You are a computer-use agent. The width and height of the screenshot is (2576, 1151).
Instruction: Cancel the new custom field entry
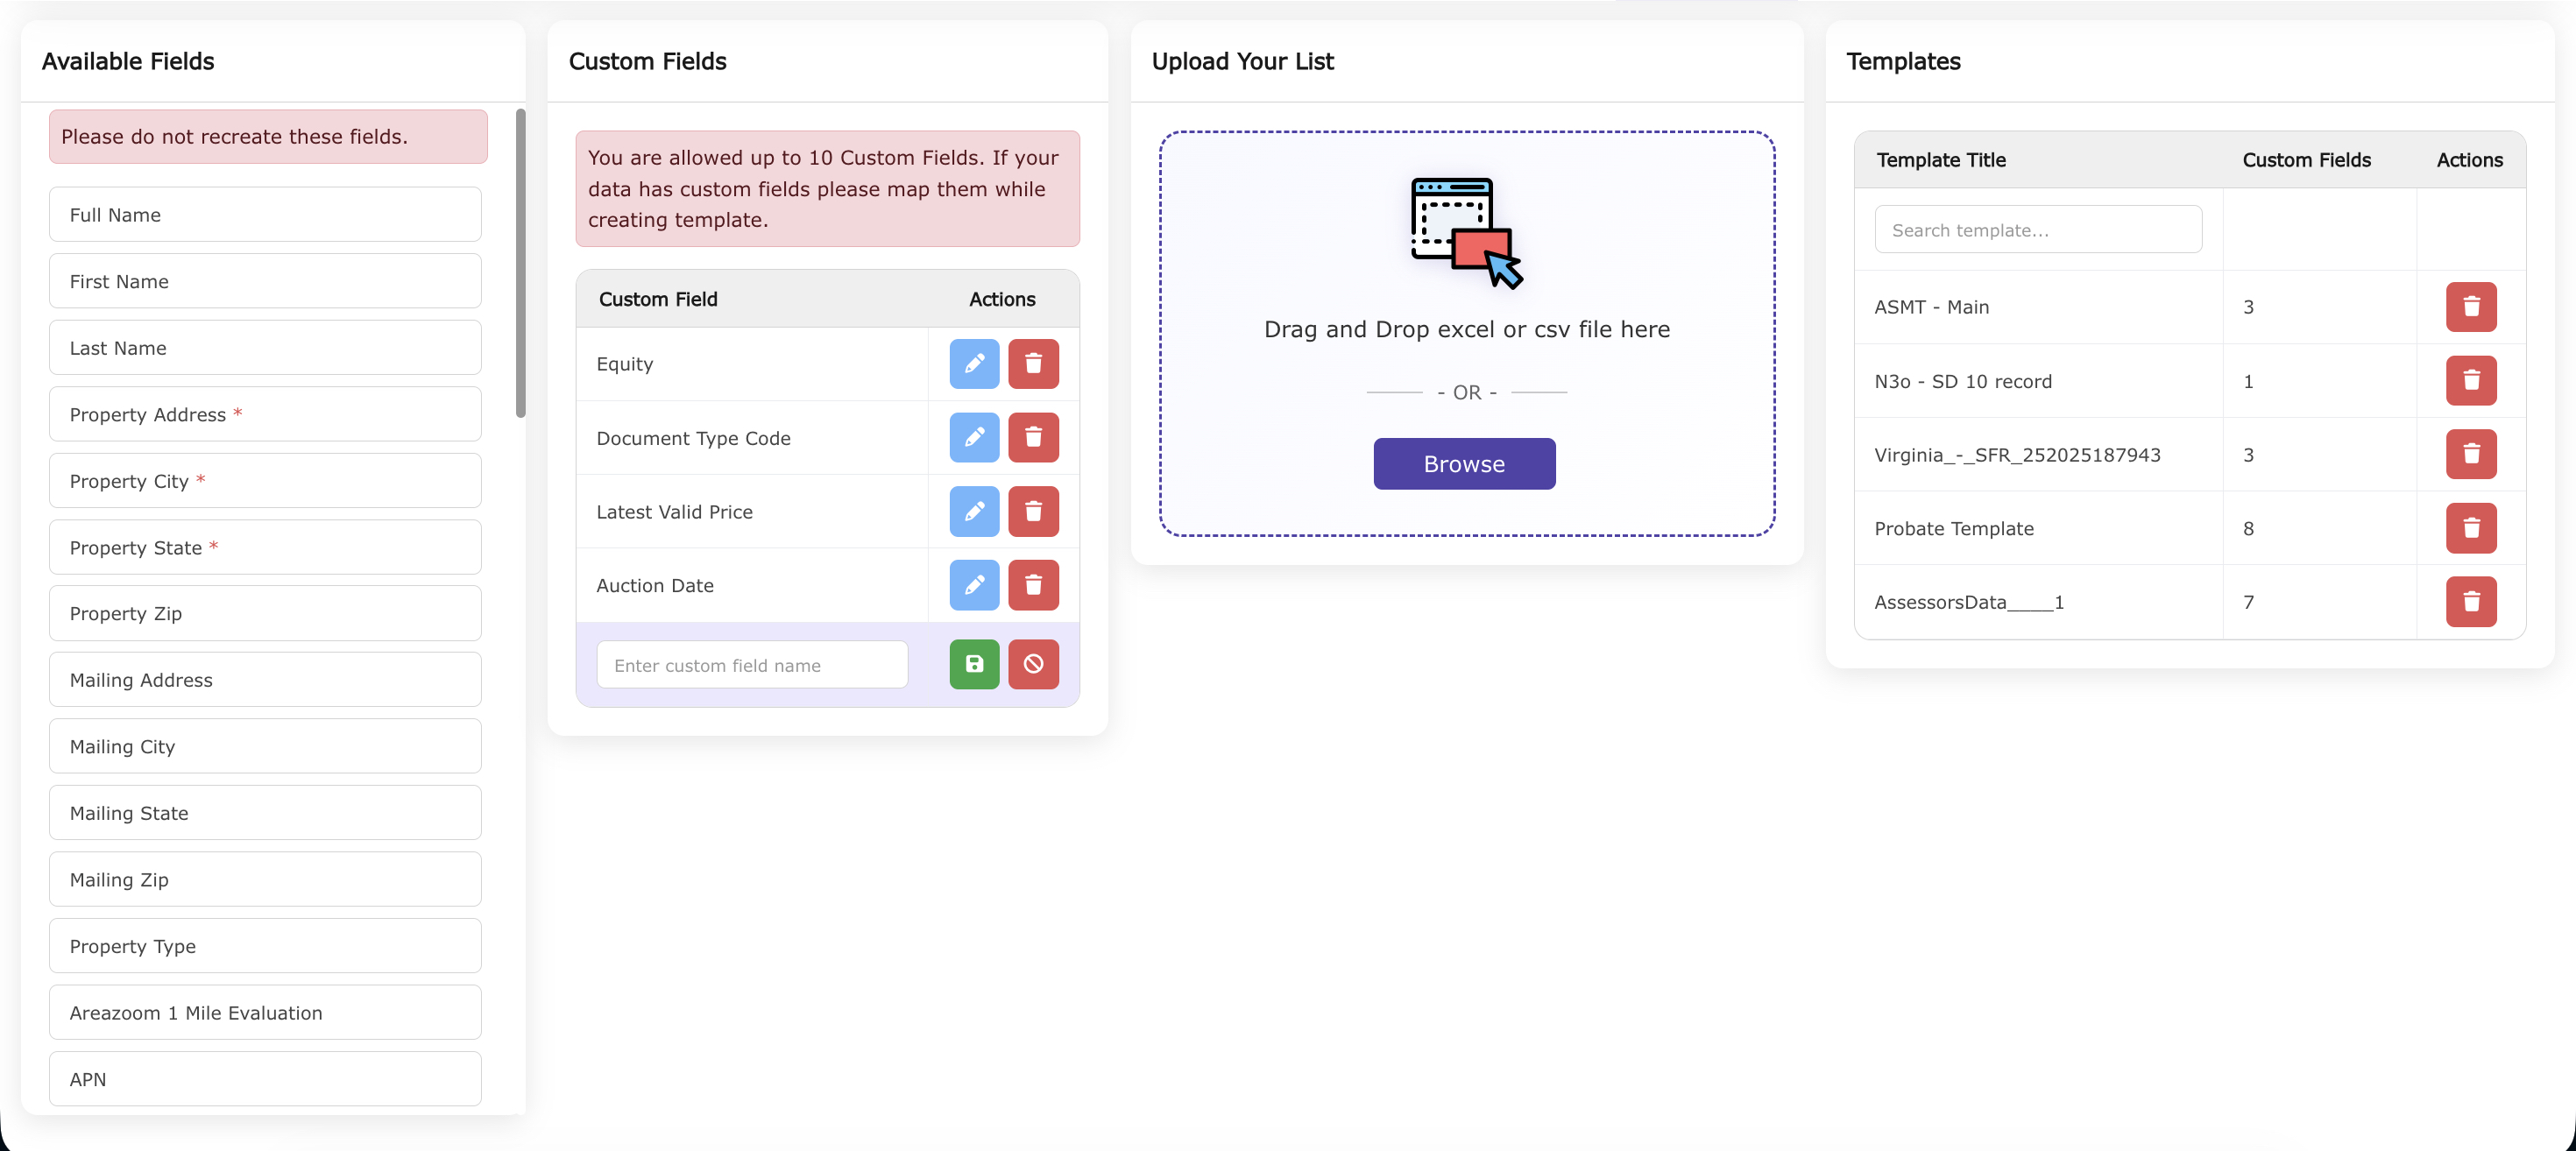1034,663
